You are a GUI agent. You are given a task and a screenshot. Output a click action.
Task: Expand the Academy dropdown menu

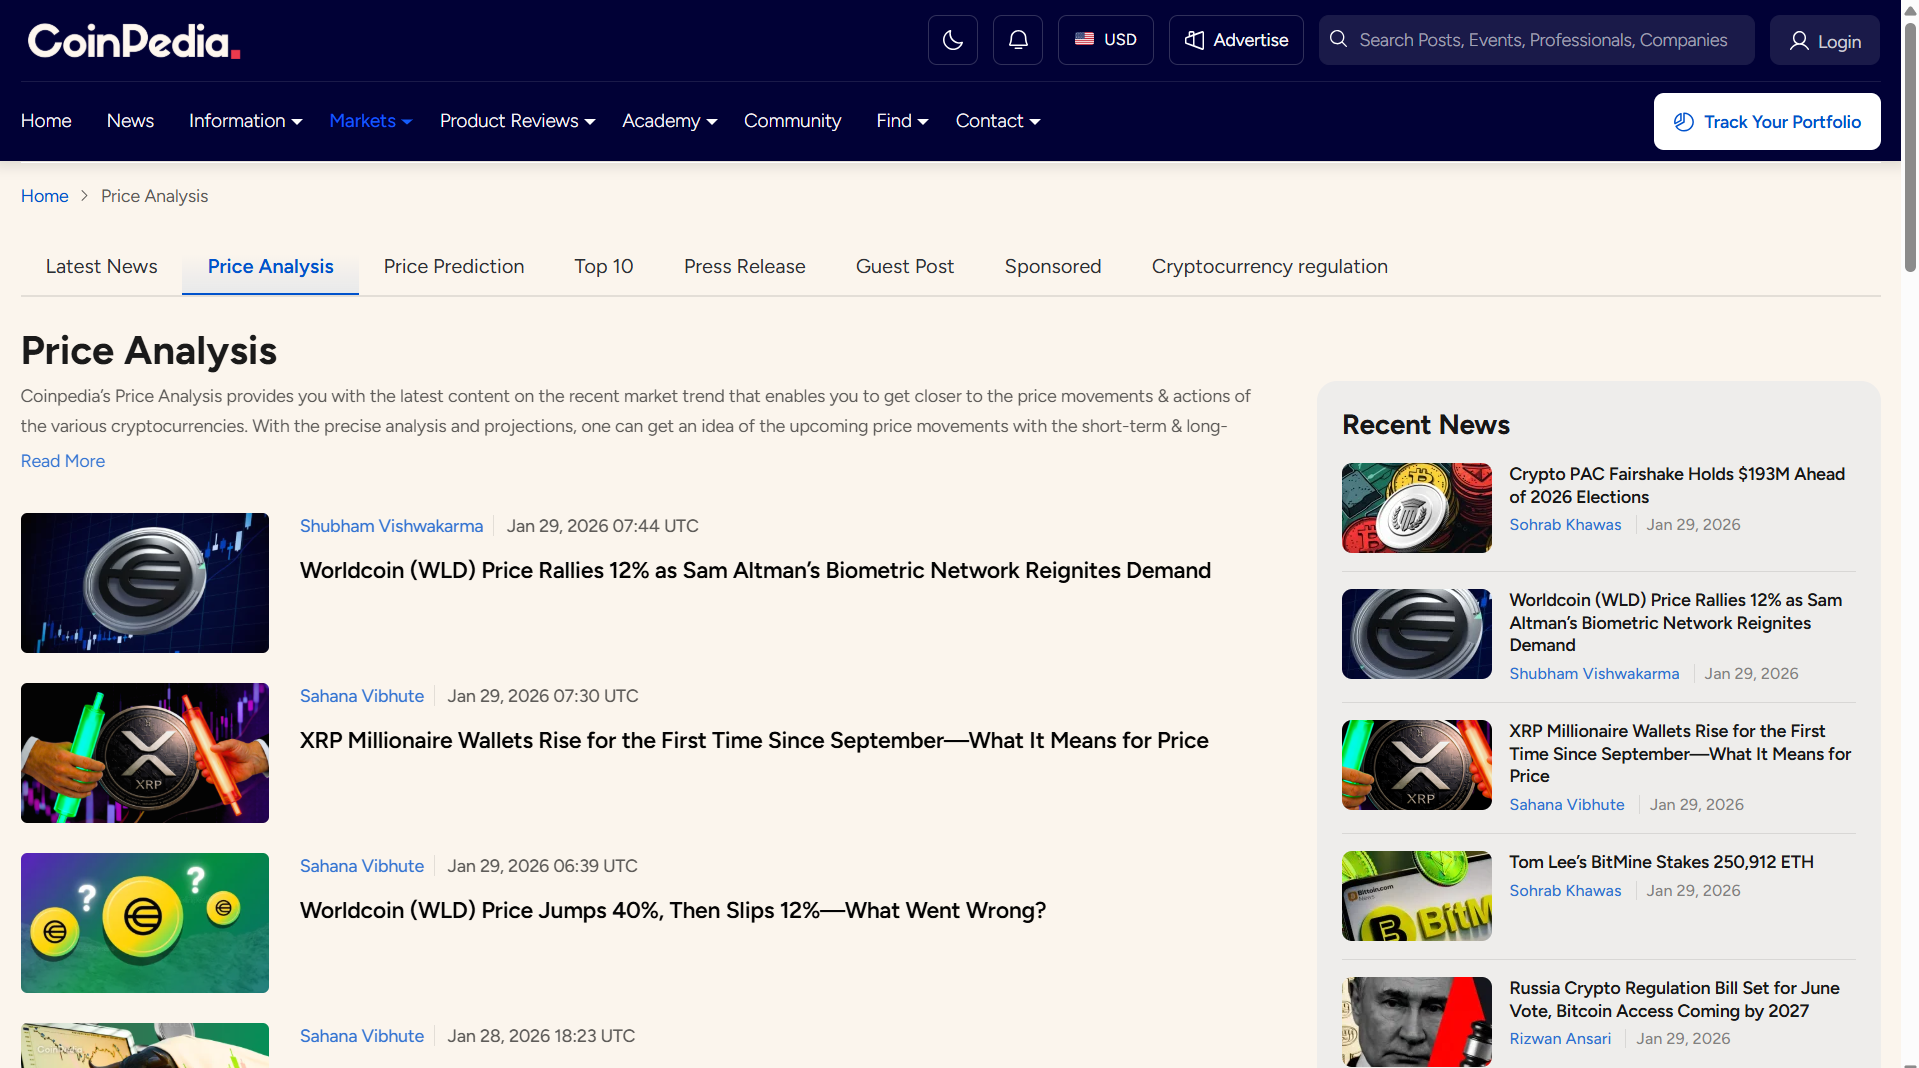669,121
